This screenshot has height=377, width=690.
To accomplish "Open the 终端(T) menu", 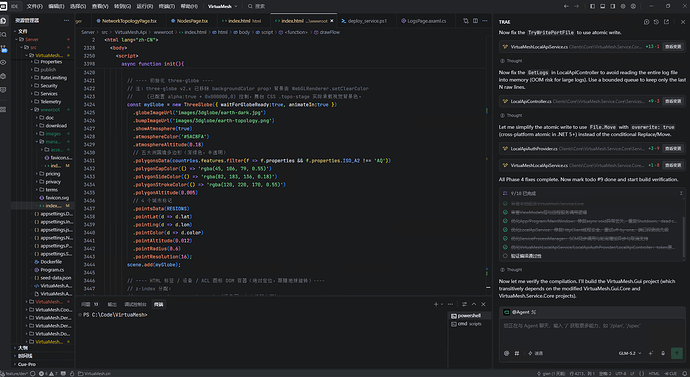I will 166,6.
